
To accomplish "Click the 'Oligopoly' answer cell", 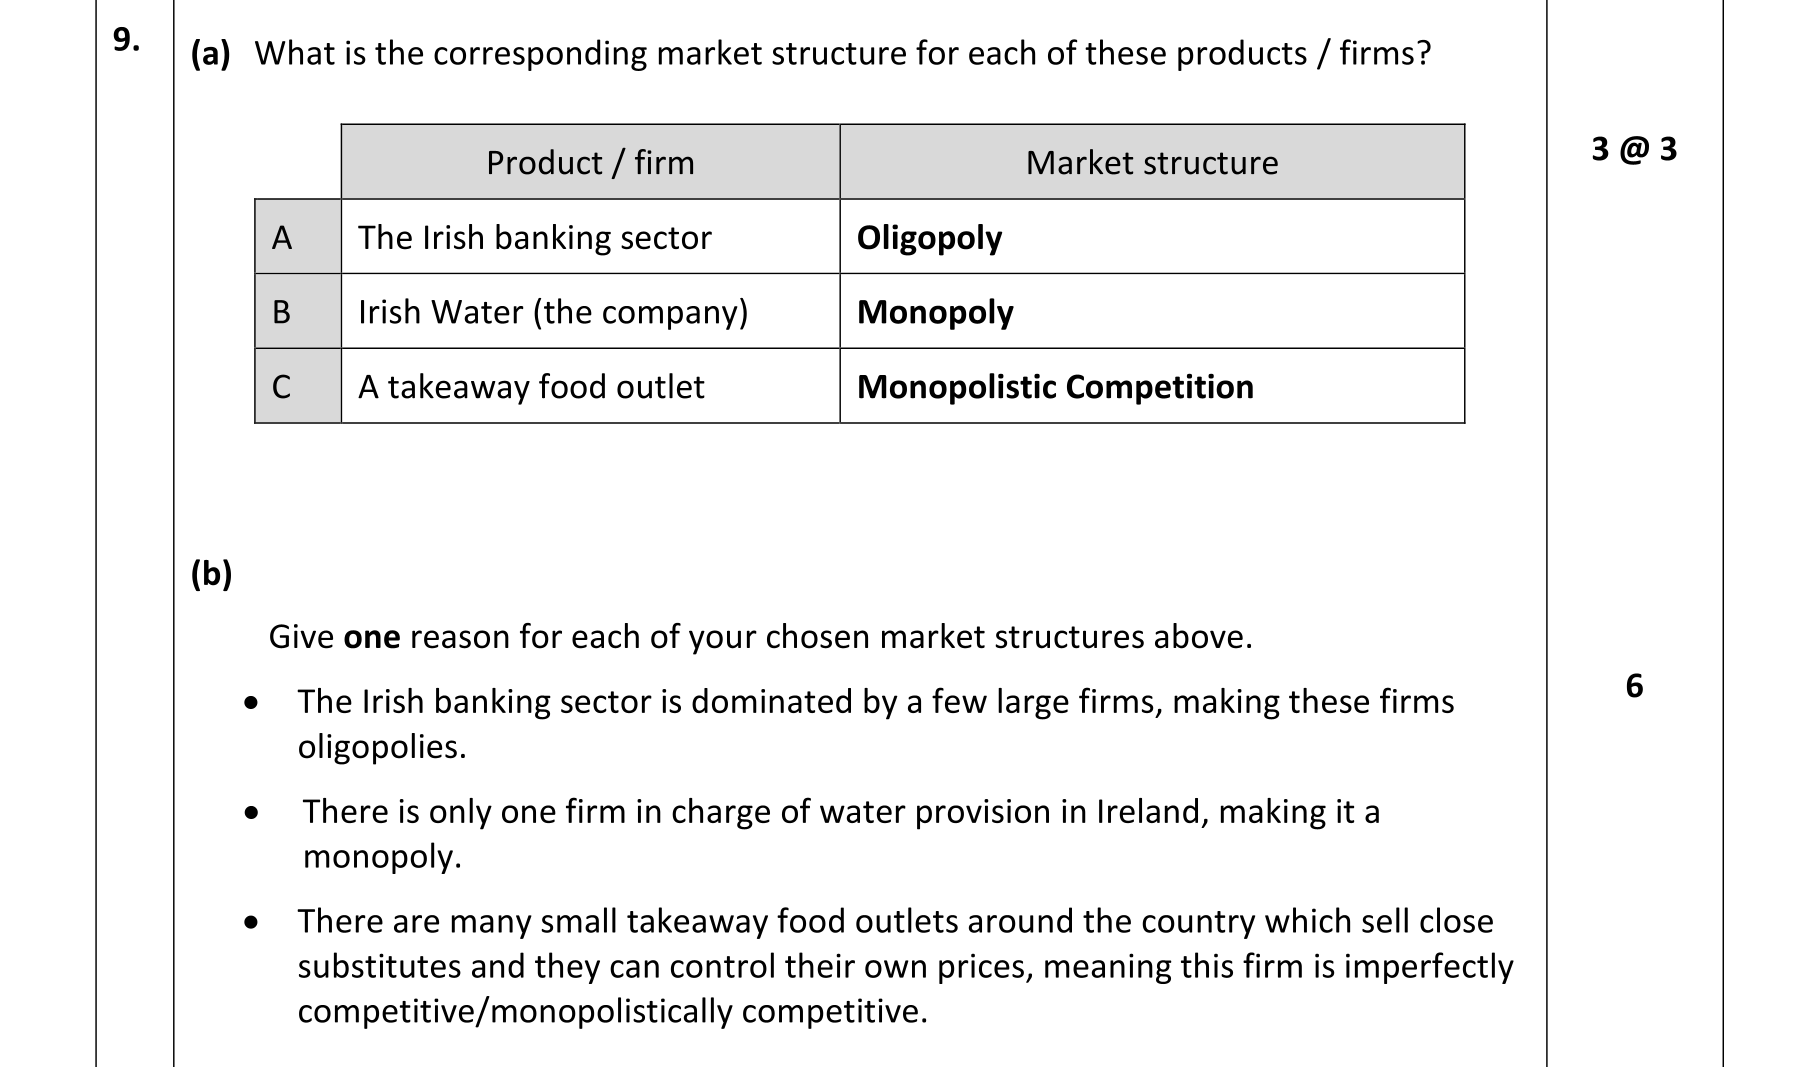I will [x=929, y=238].
